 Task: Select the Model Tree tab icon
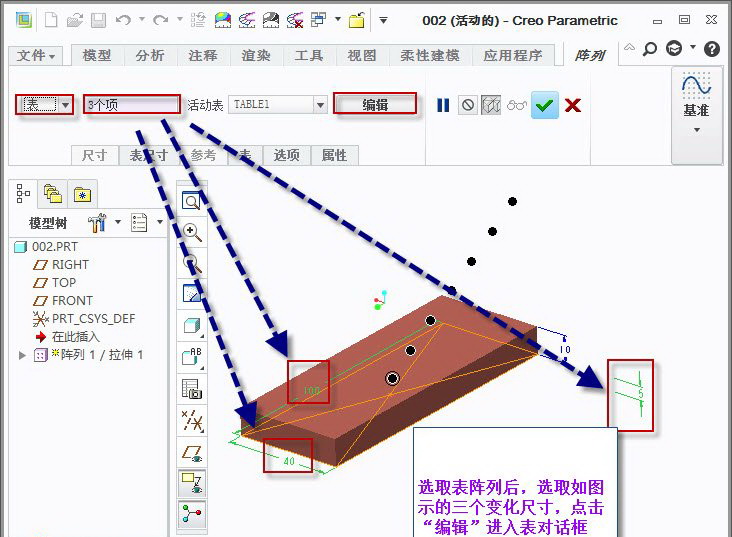pos(23,193)
